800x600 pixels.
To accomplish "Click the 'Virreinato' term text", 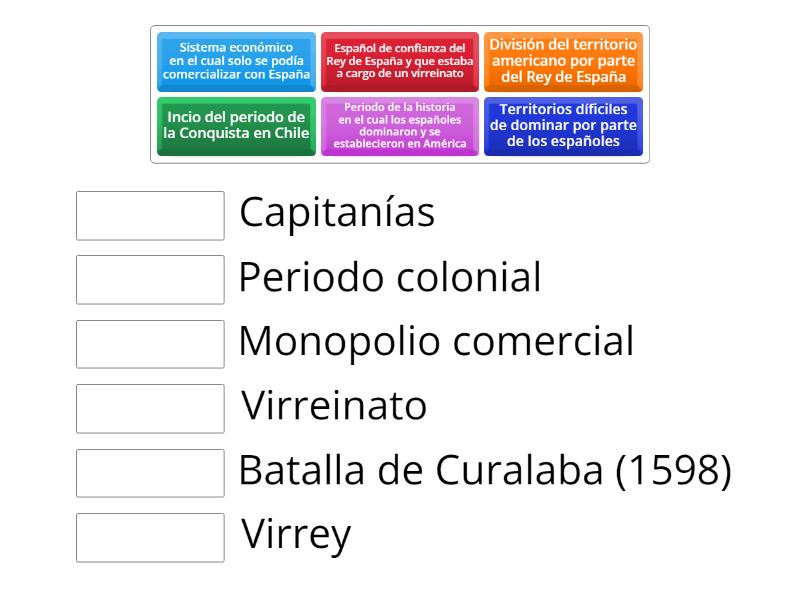I will click(x=334, y=407).
